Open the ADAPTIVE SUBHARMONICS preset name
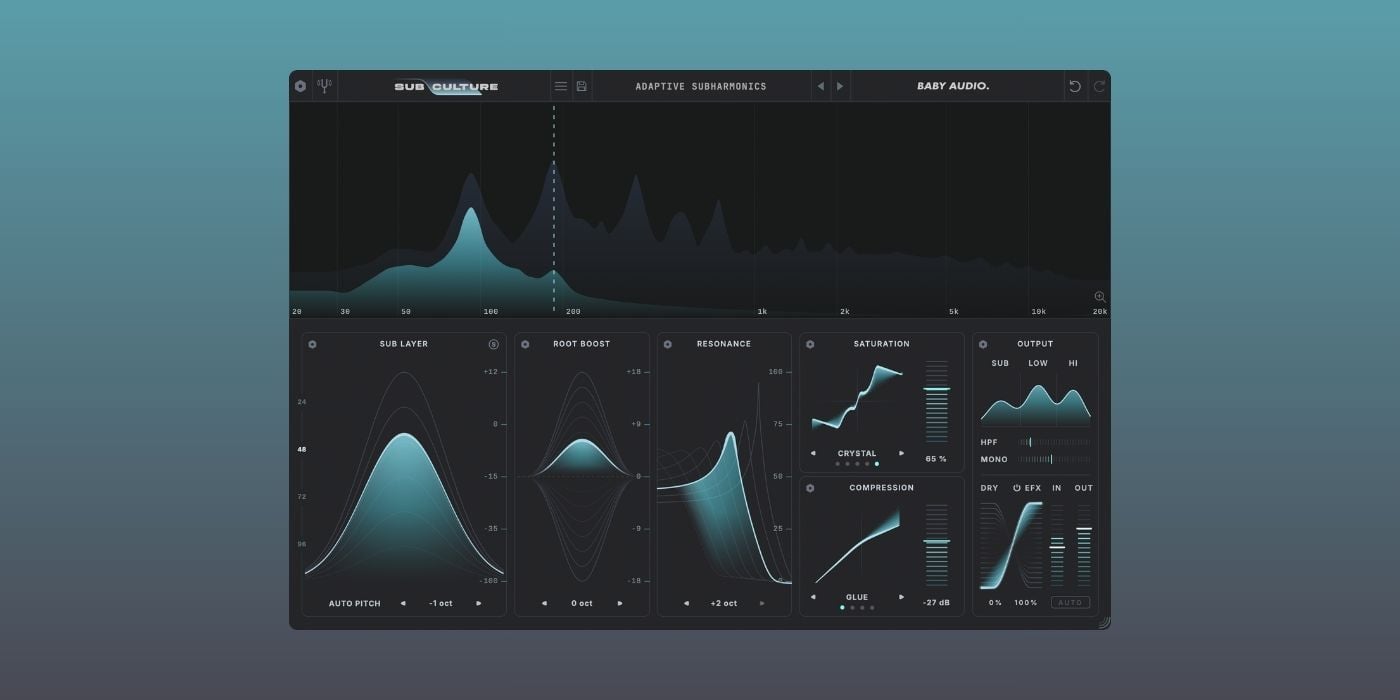This screenshot has height=700, width=1400. (701, 86)
